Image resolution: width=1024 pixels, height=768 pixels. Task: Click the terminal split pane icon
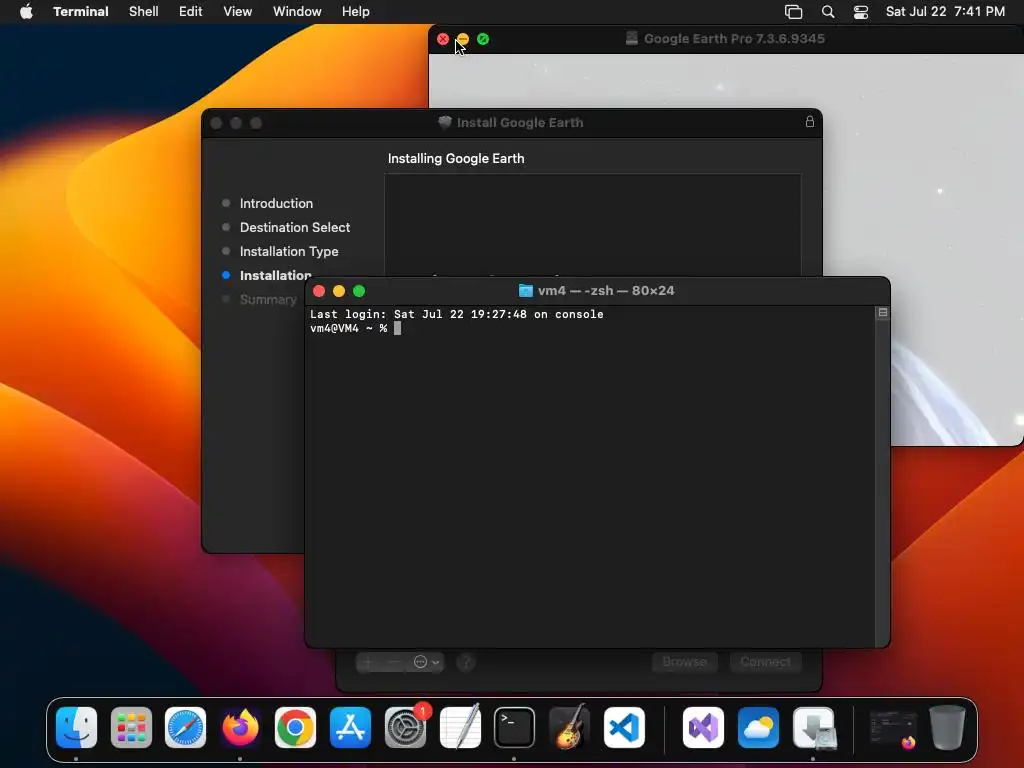coord(883,313)
